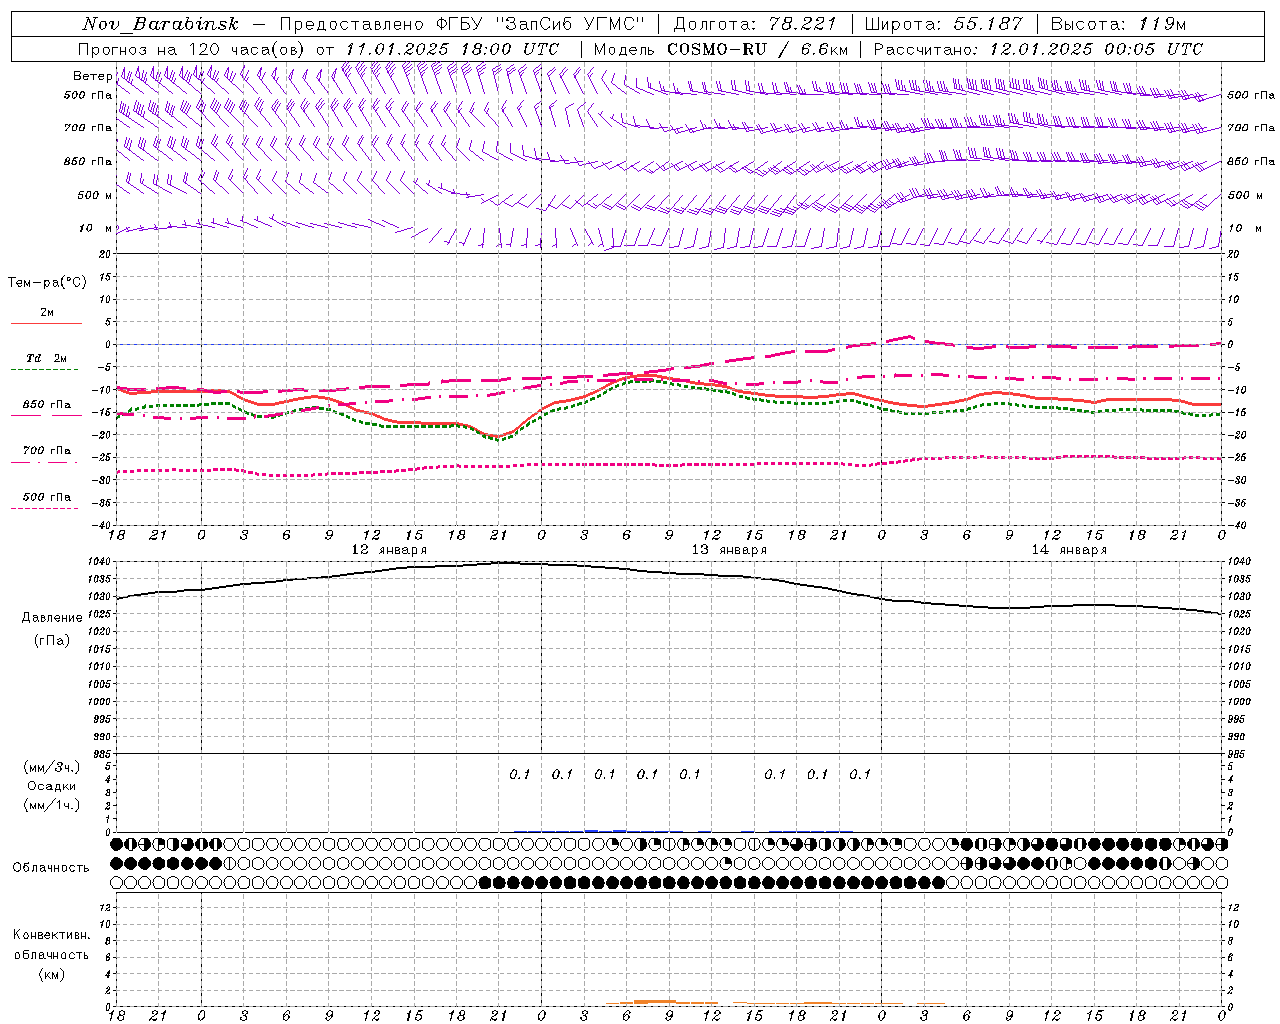1280x1024 pixels.
Task: Click the Конвективн. облачность label
Action: point(51,954)
